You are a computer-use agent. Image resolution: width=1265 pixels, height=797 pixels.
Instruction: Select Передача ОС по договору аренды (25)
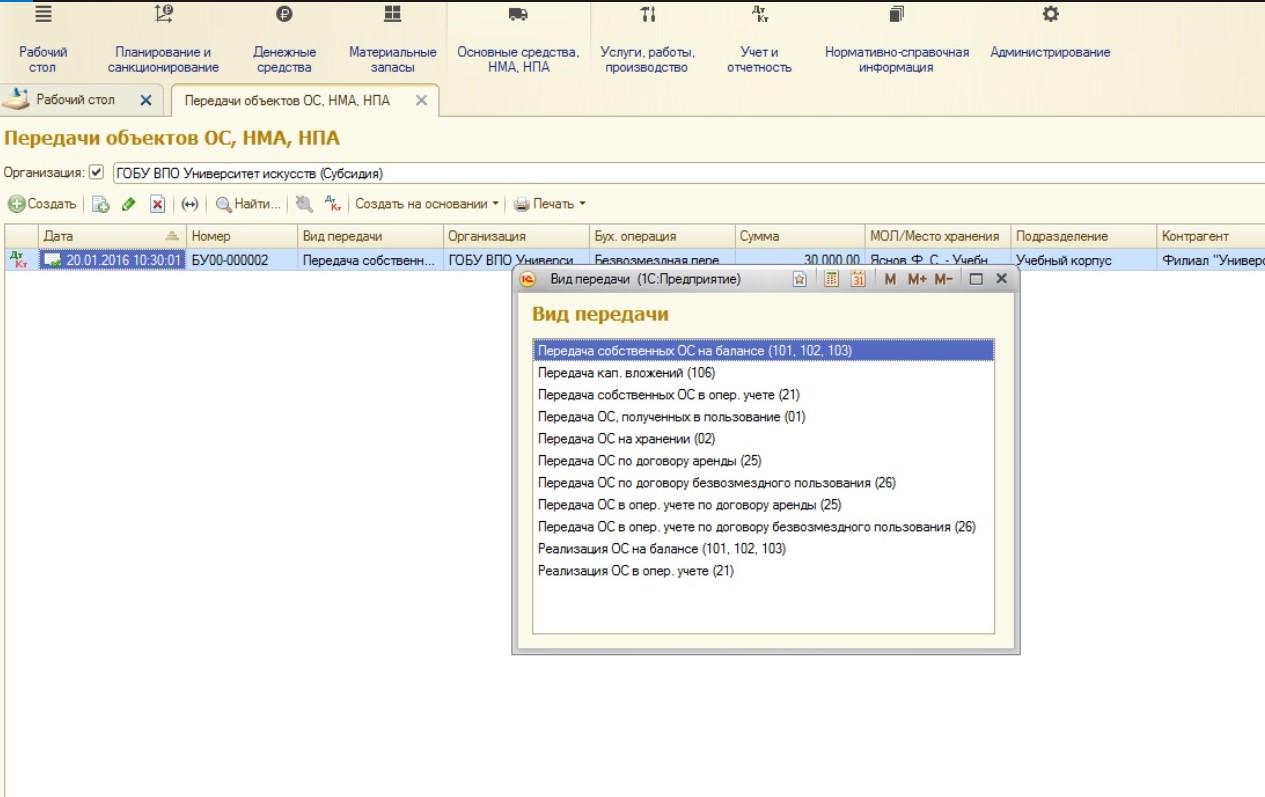click(763, 461)
